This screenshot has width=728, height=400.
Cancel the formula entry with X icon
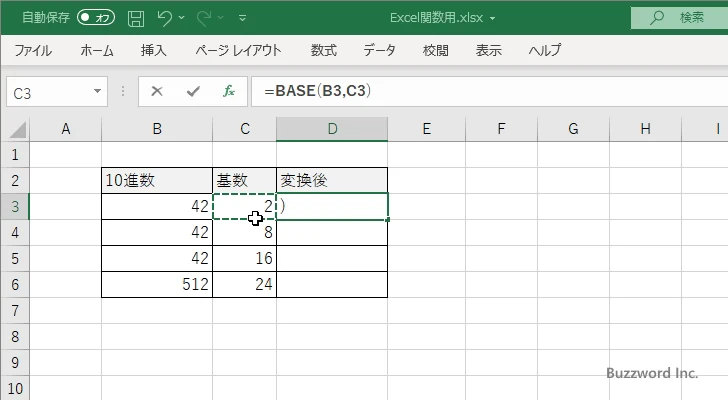[157, 91]
